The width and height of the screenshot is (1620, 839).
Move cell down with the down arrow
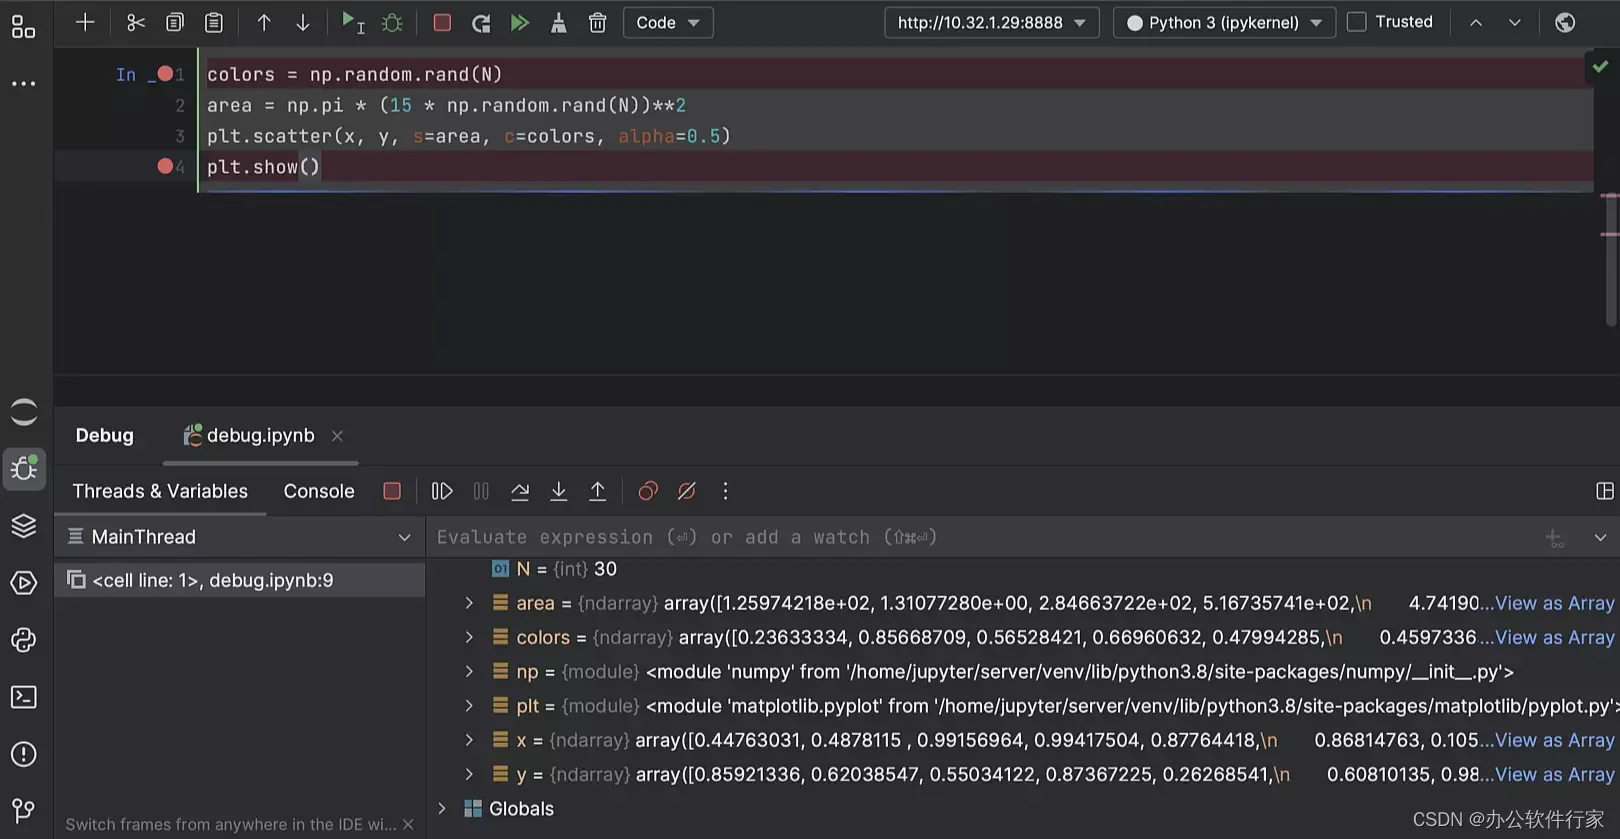click(x=303, y=22)
